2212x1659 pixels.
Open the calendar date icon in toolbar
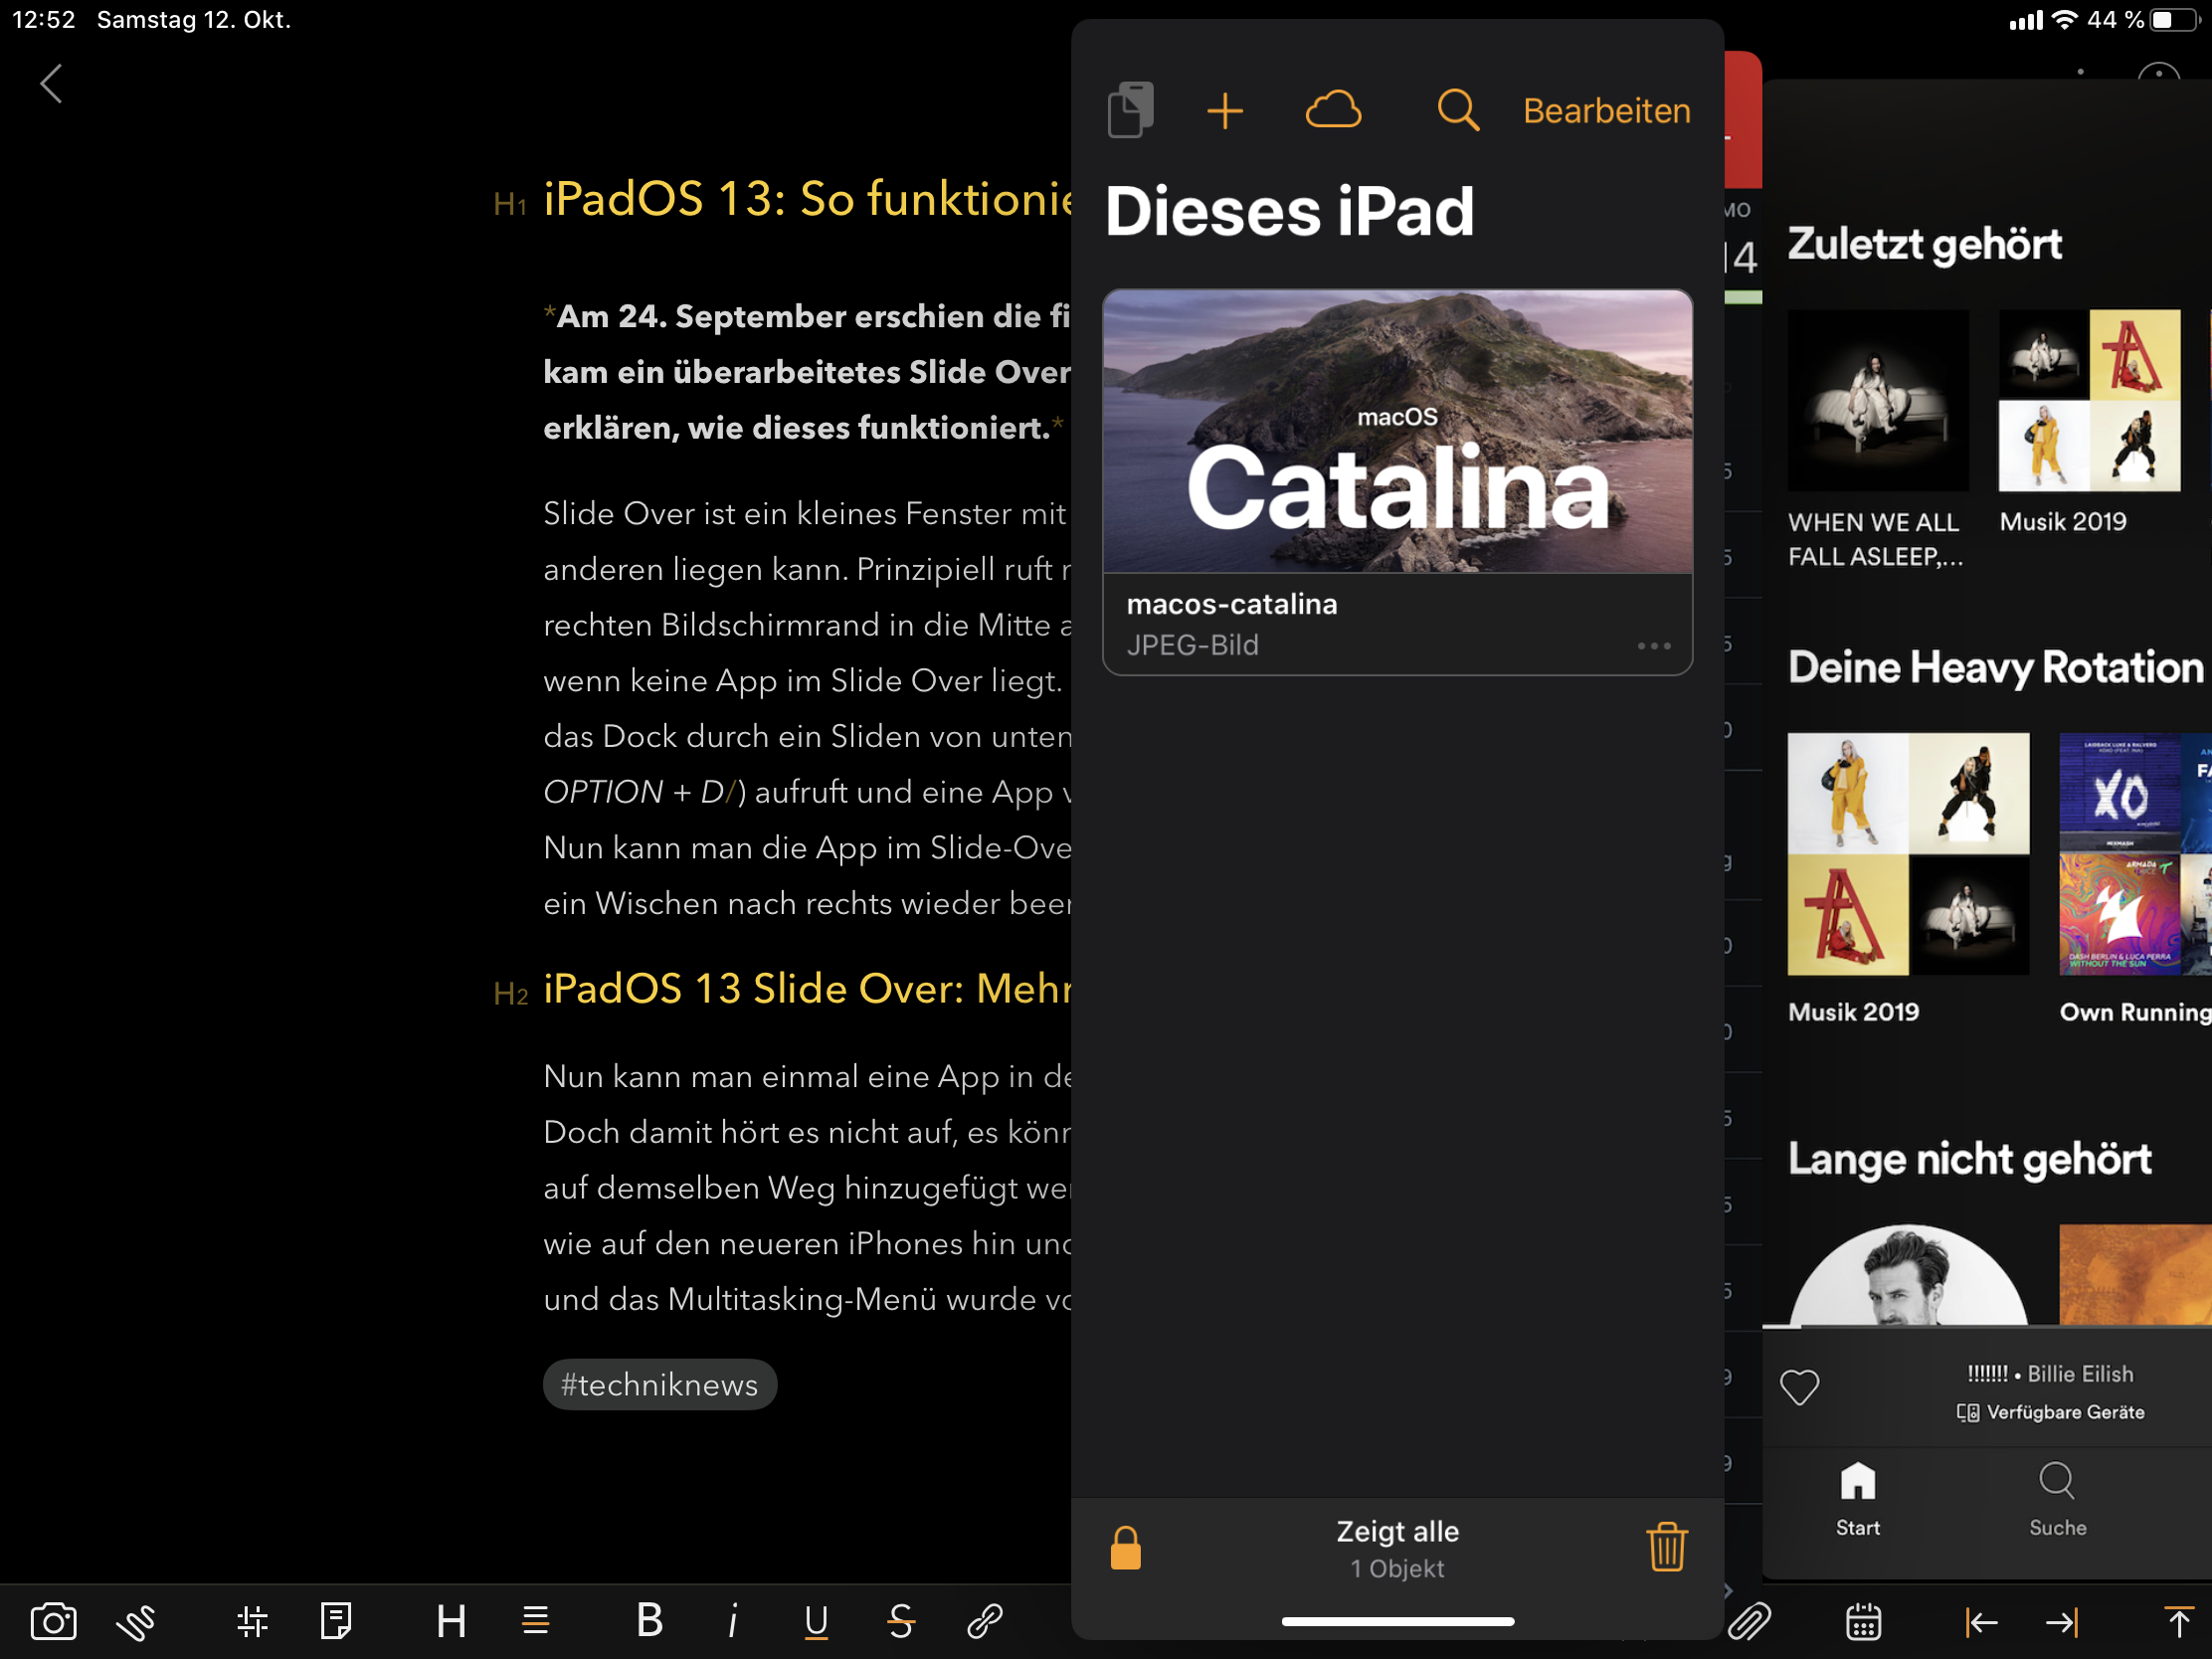pos(1863,1622)
